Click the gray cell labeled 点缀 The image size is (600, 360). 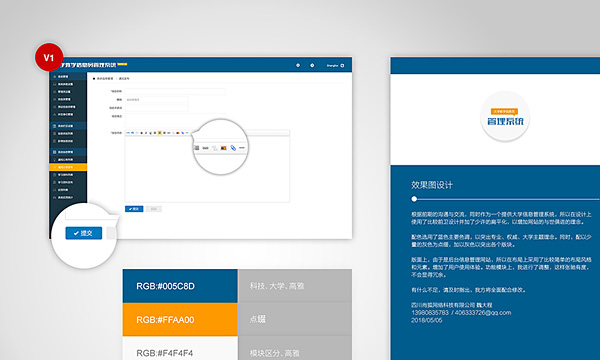[295, 319]
